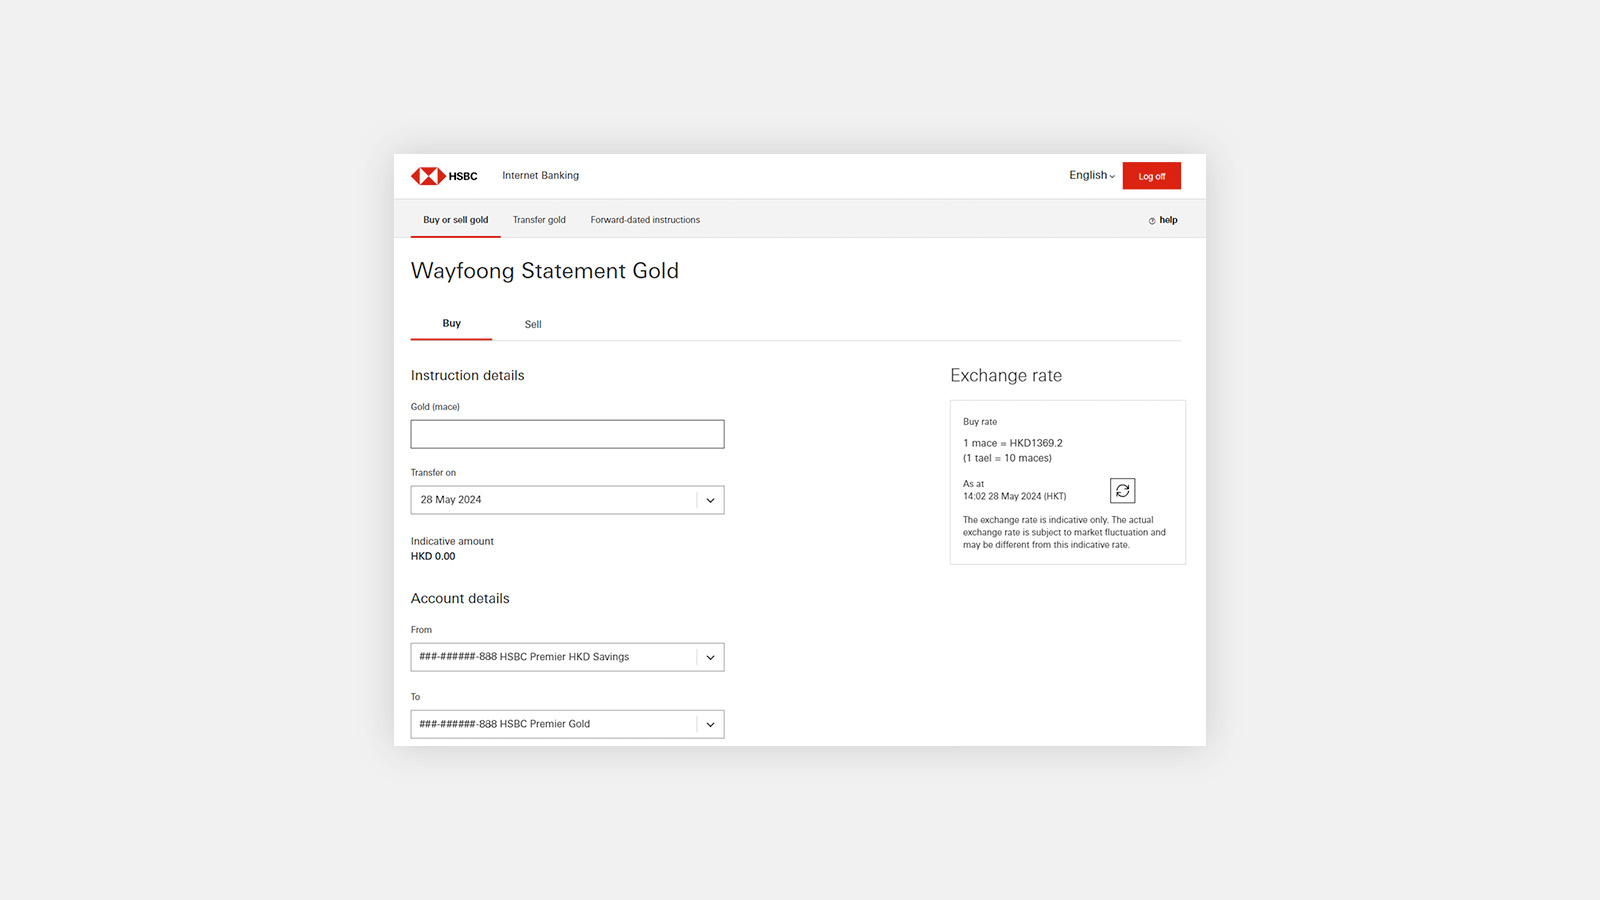This screenshot has width=1600, height=900.
Task: Click the 14:02 28 May 2024 (HKT) timestamp
Action: (1014, 496)
